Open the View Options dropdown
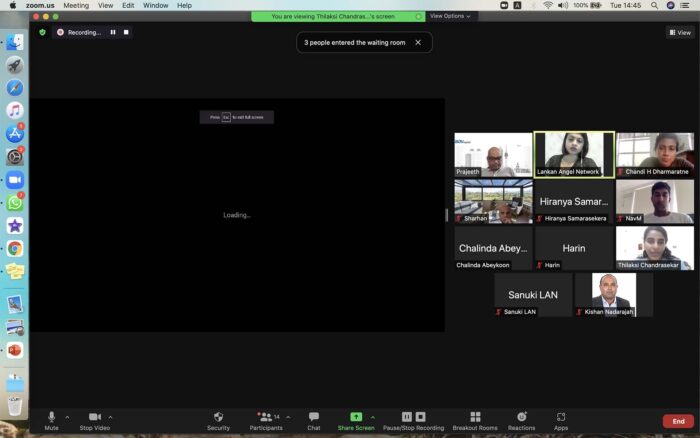The image size is (700, 438). click(450, 16)
